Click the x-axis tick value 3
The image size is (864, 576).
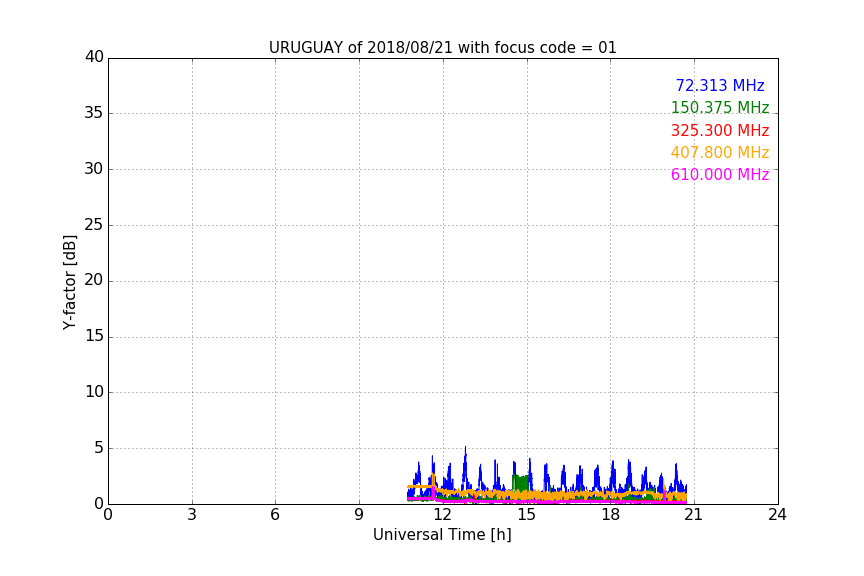192,515
